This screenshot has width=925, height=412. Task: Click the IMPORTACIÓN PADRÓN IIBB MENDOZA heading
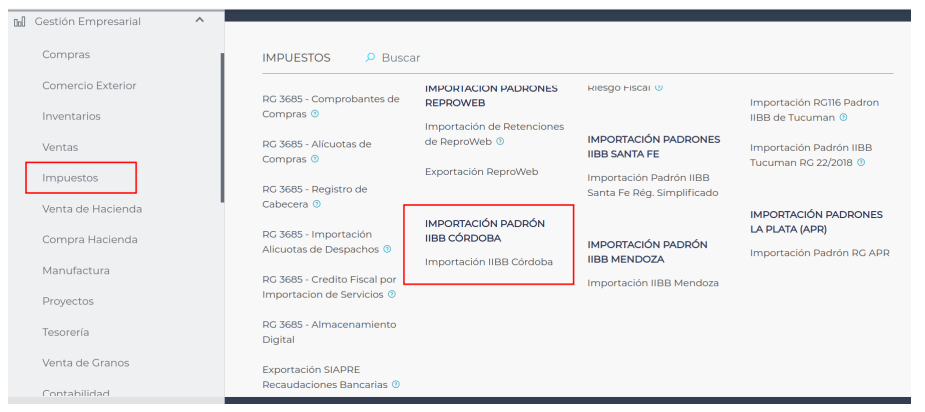(x=648, y=251)
